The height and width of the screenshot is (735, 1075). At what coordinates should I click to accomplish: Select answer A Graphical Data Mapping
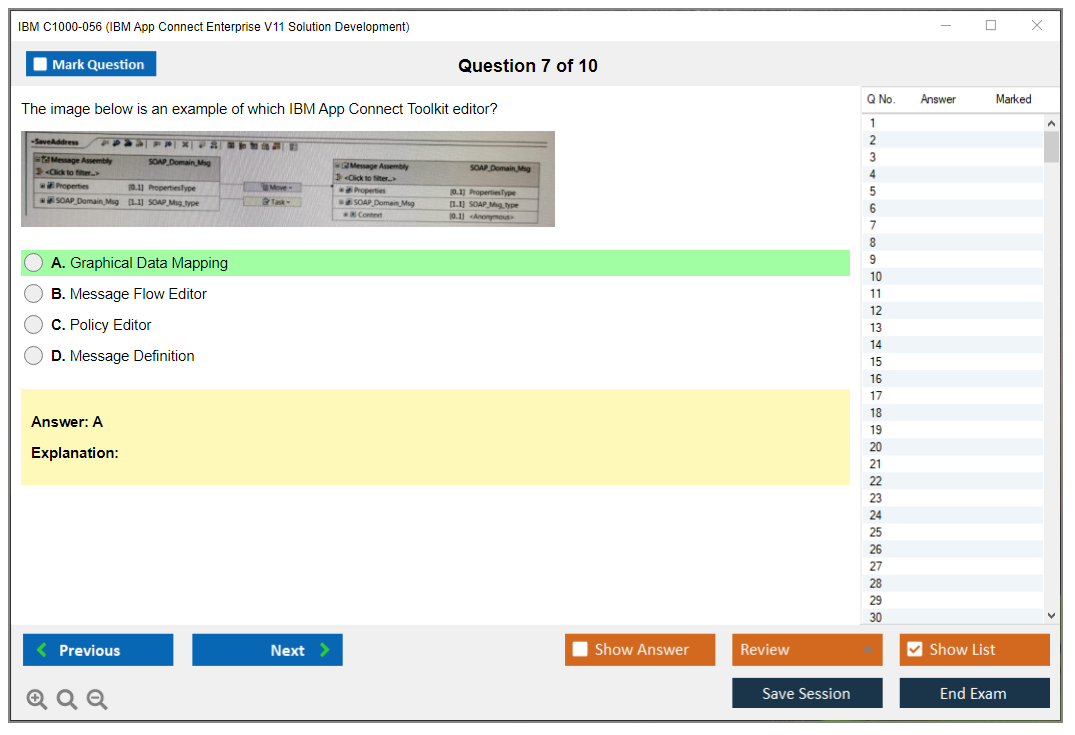[x=34, y=263]
